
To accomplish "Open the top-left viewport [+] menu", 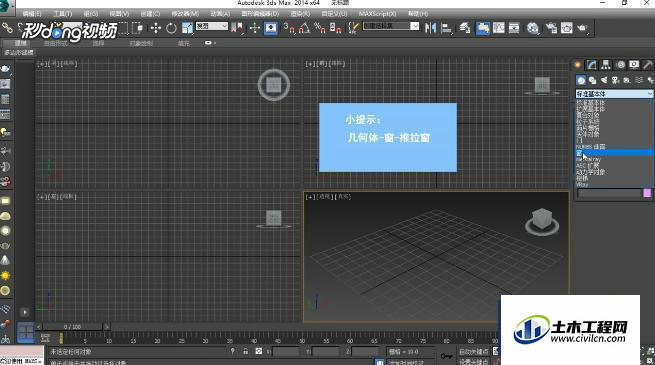I will tap(41, 64).
